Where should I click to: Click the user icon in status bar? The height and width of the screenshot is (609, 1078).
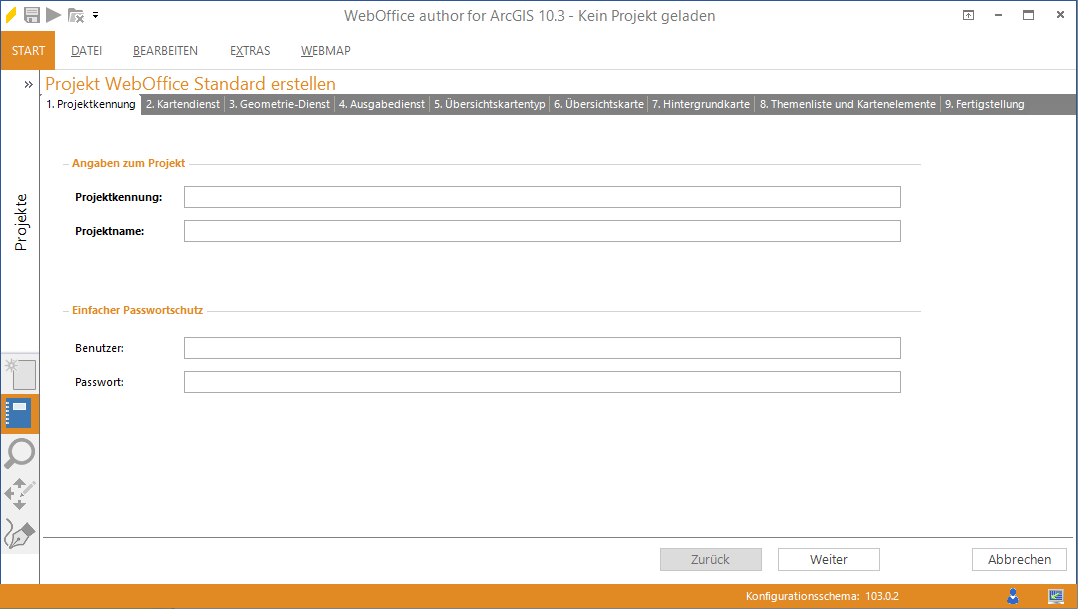click(1013, 596)
